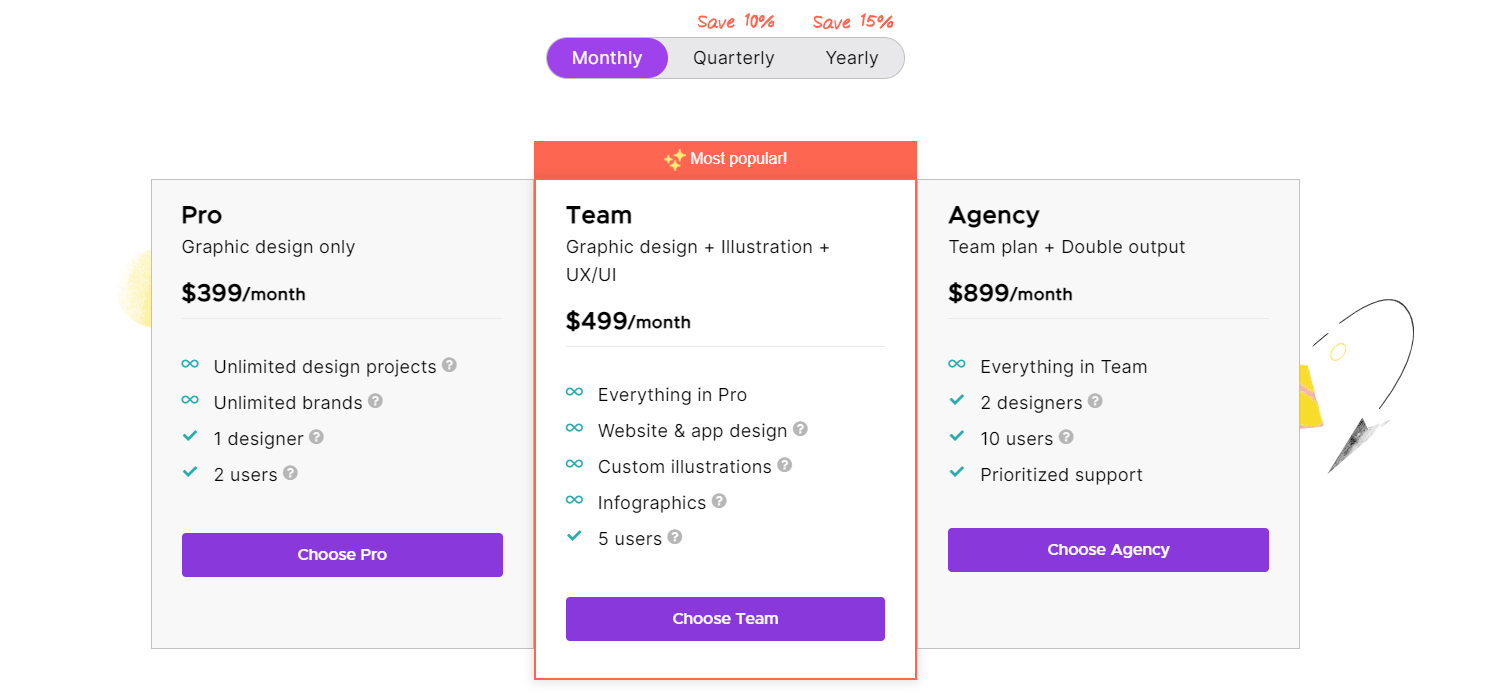Click help icon beside Unlimited design projects
1493x699 pixels.
point(450,365)
